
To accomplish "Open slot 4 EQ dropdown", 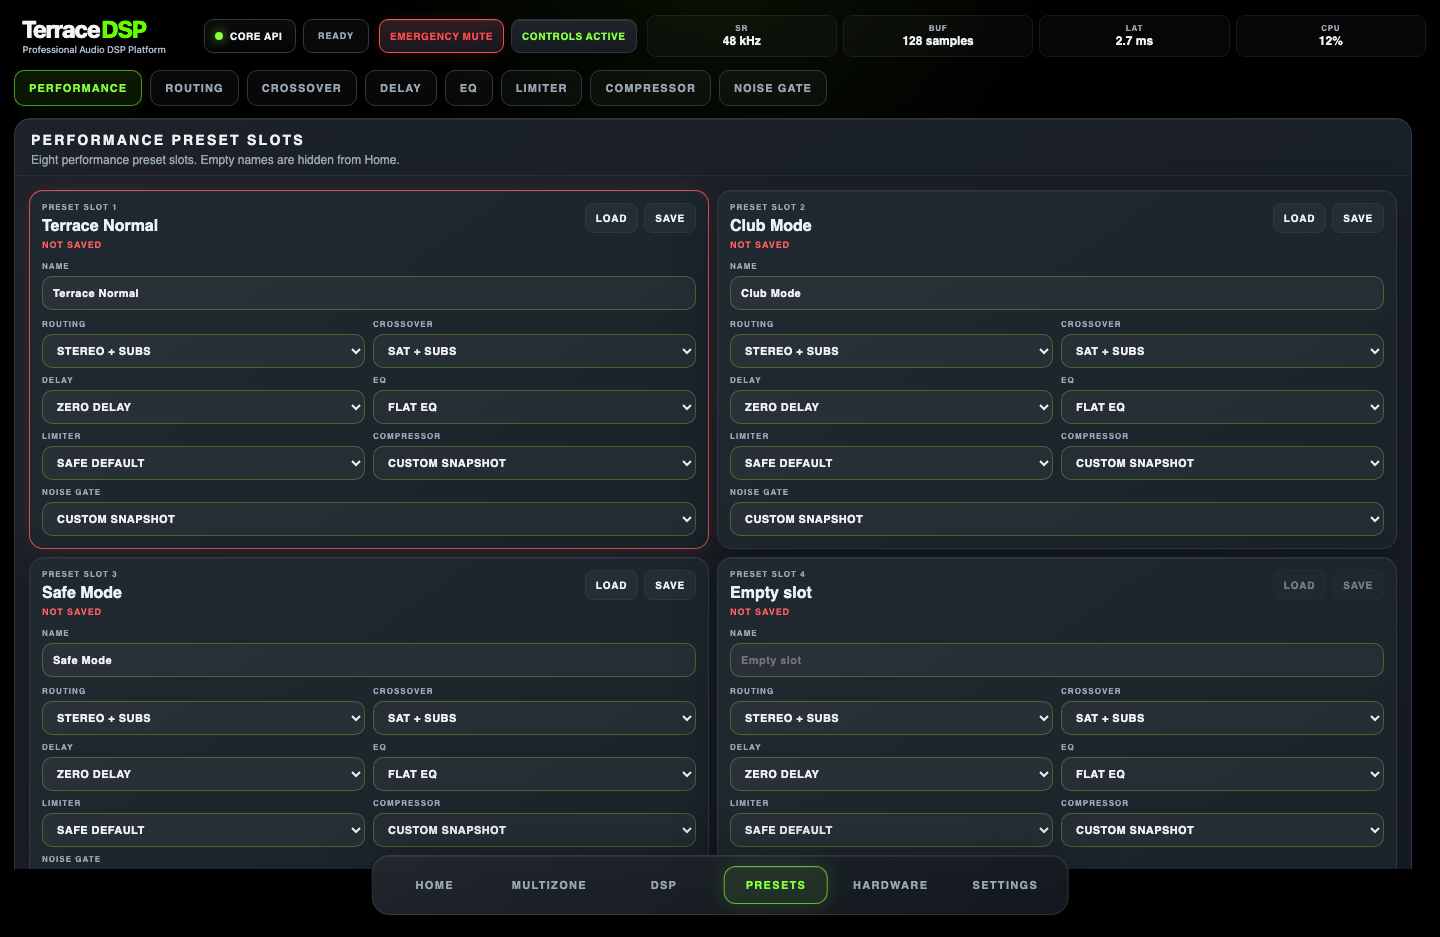I will (x=1222, y=774).
